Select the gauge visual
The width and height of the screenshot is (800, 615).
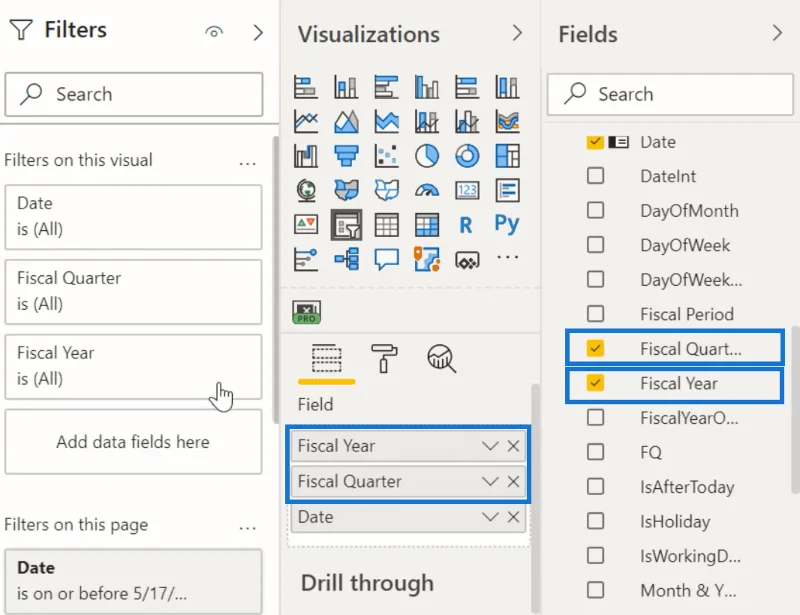(x=427, y=190)
